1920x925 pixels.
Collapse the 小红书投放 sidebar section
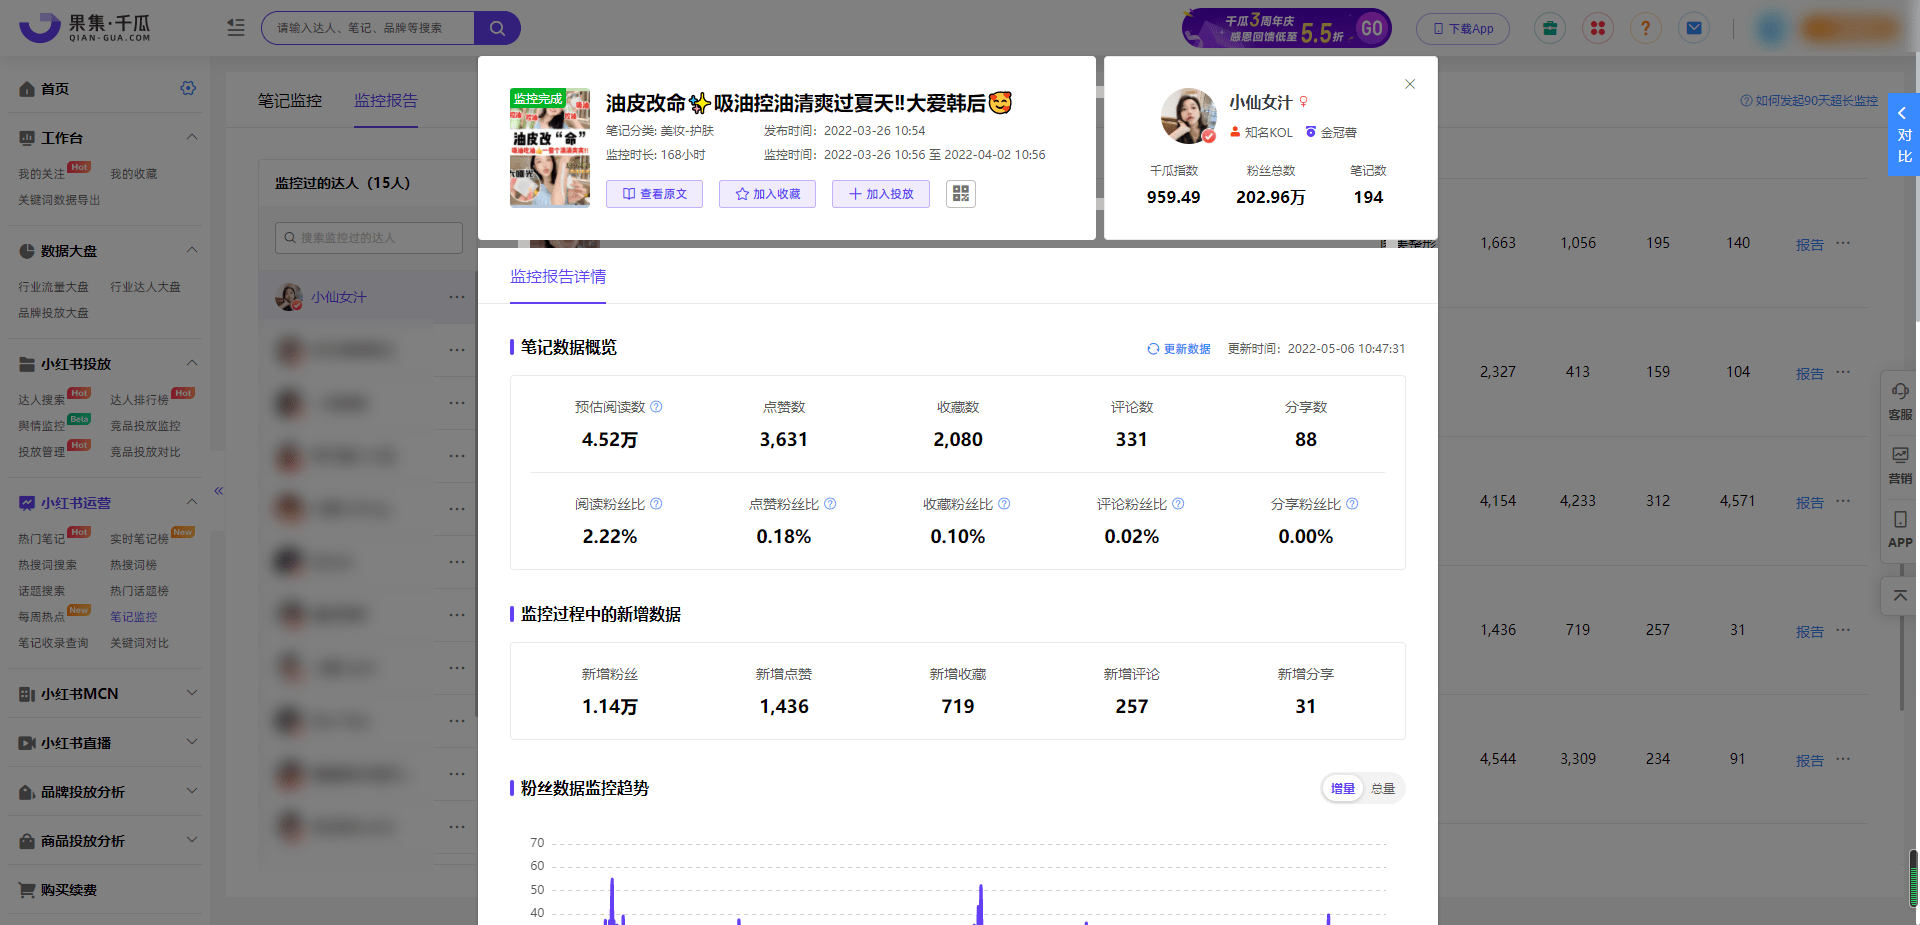192,363
